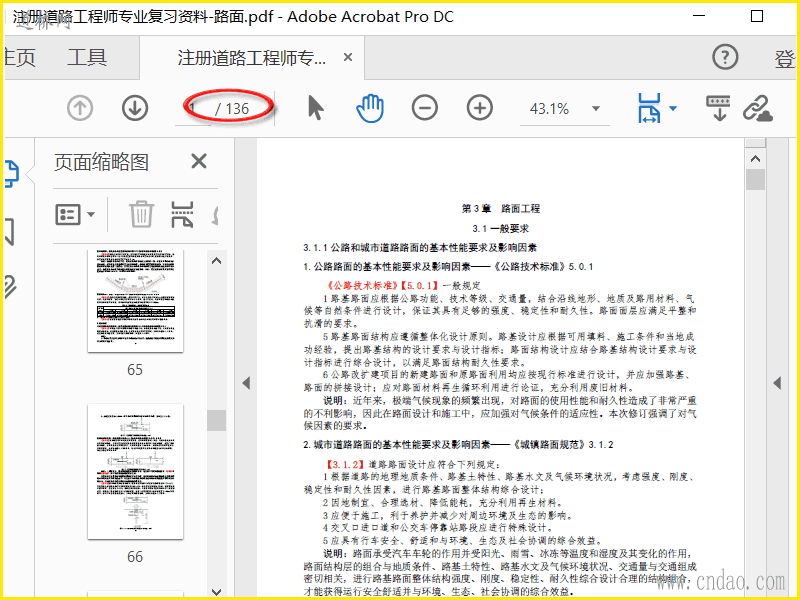Collapse left navigation pane arrow
The width and height of the screenshot is (800, 600).
click(246, 383)
